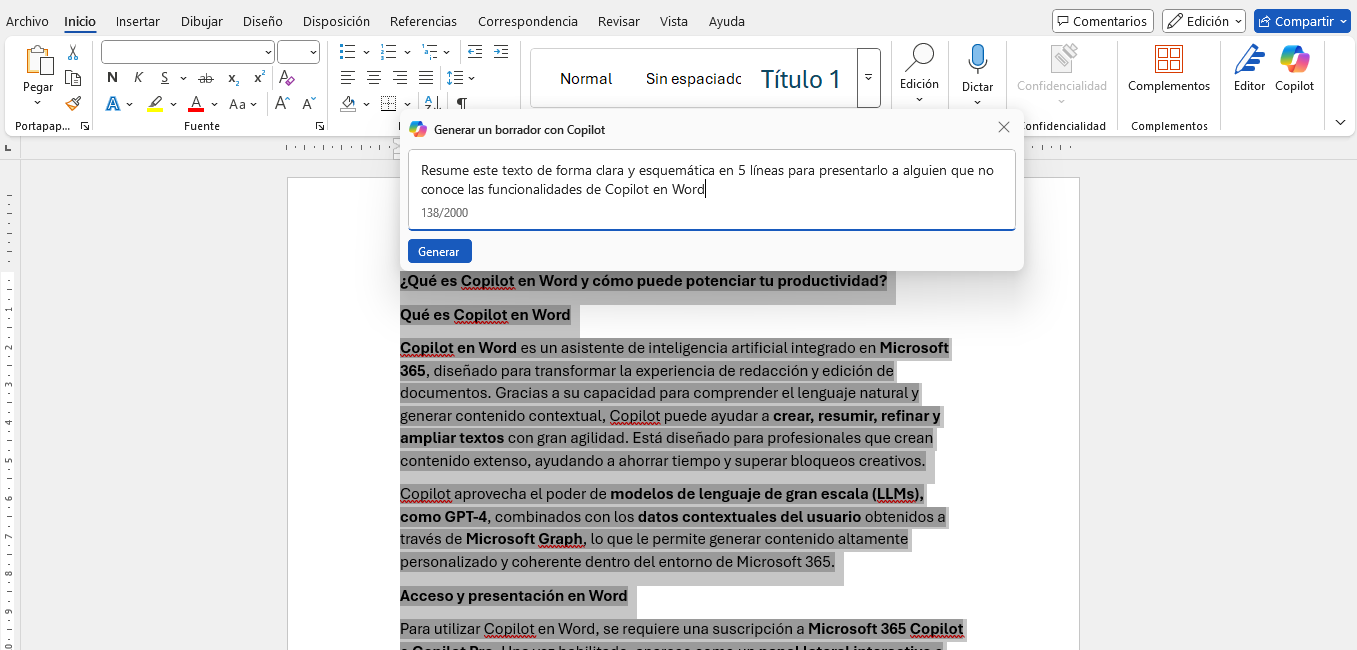Apply yellow text highlight color
Image resolution: width=1357 pixels, height=650 pixels.
tap(155, 104)
